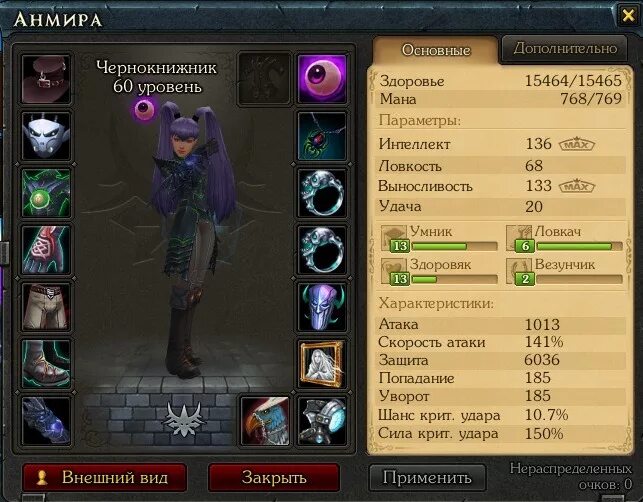Click the Внешний вид button
Image resolution: width=643 pixels, height=502 pixels.
105,477
